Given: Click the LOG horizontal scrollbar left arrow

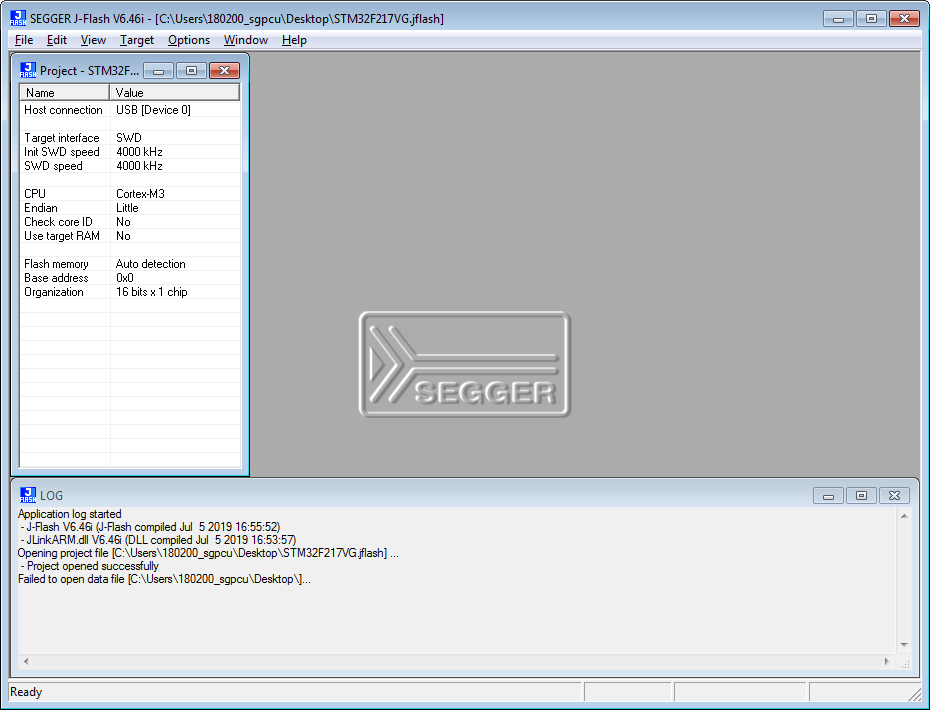Looking at the screenshot, I should [x=26, y=661].
